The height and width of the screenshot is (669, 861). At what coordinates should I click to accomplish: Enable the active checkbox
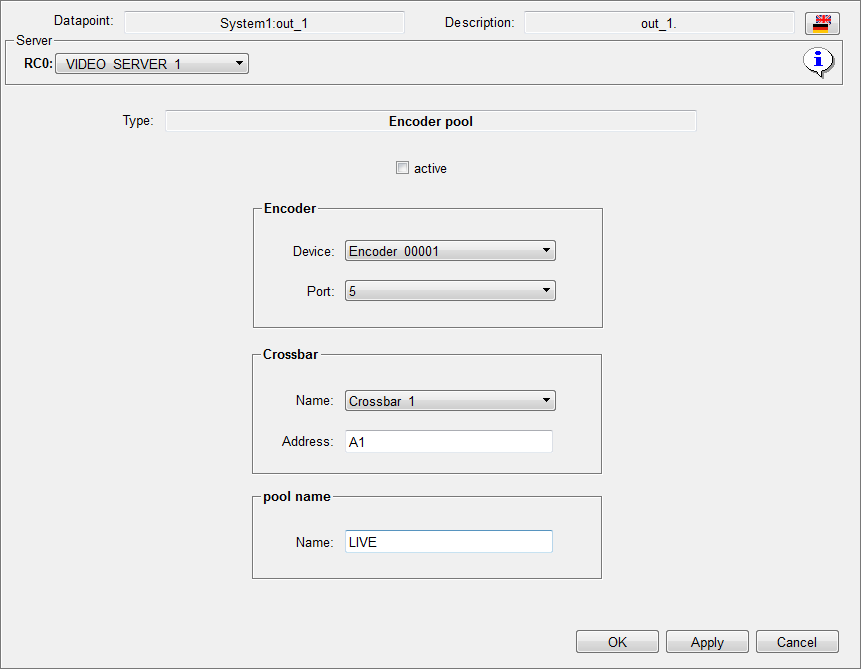pyautogui.click(x=403, y=168)
